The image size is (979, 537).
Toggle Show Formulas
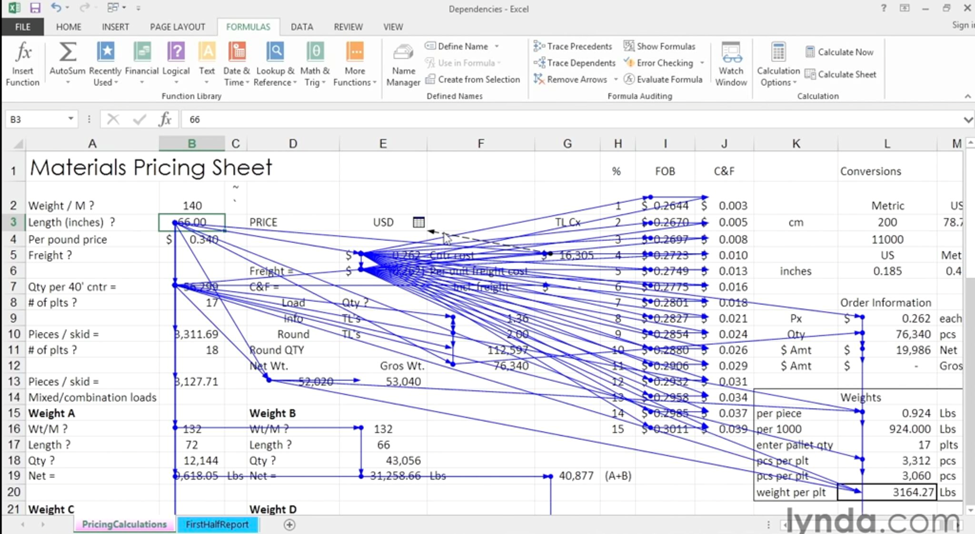click(x=659, y=46)
